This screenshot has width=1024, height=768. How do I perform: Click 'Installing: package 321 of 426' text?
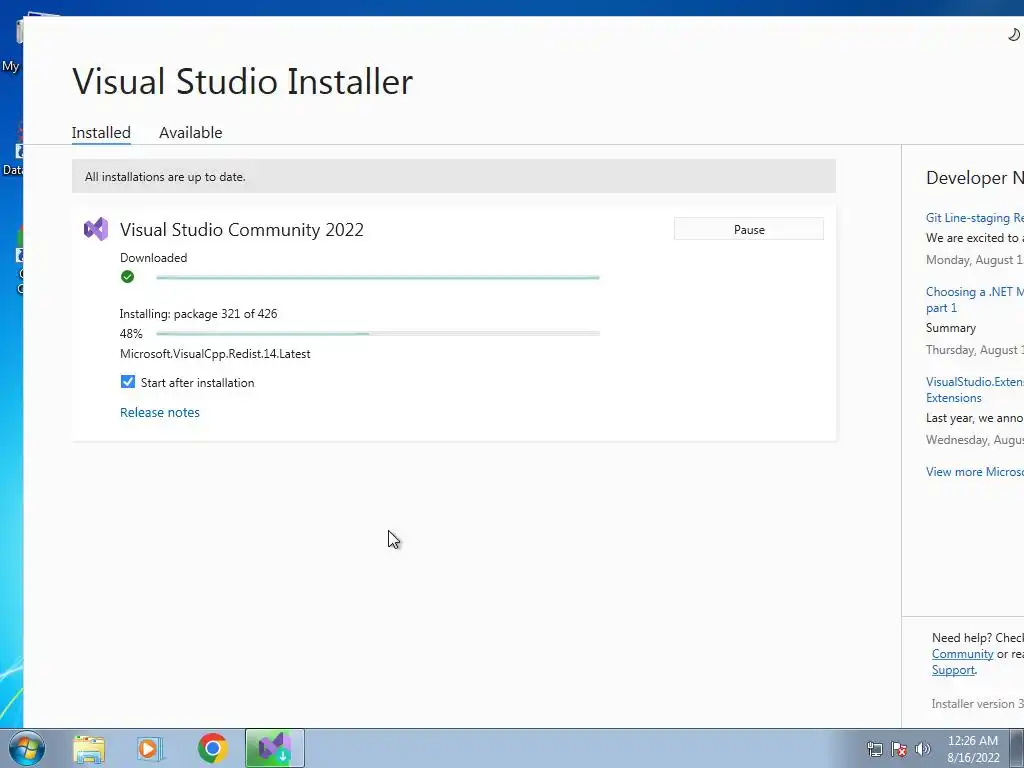click(199, 313)
